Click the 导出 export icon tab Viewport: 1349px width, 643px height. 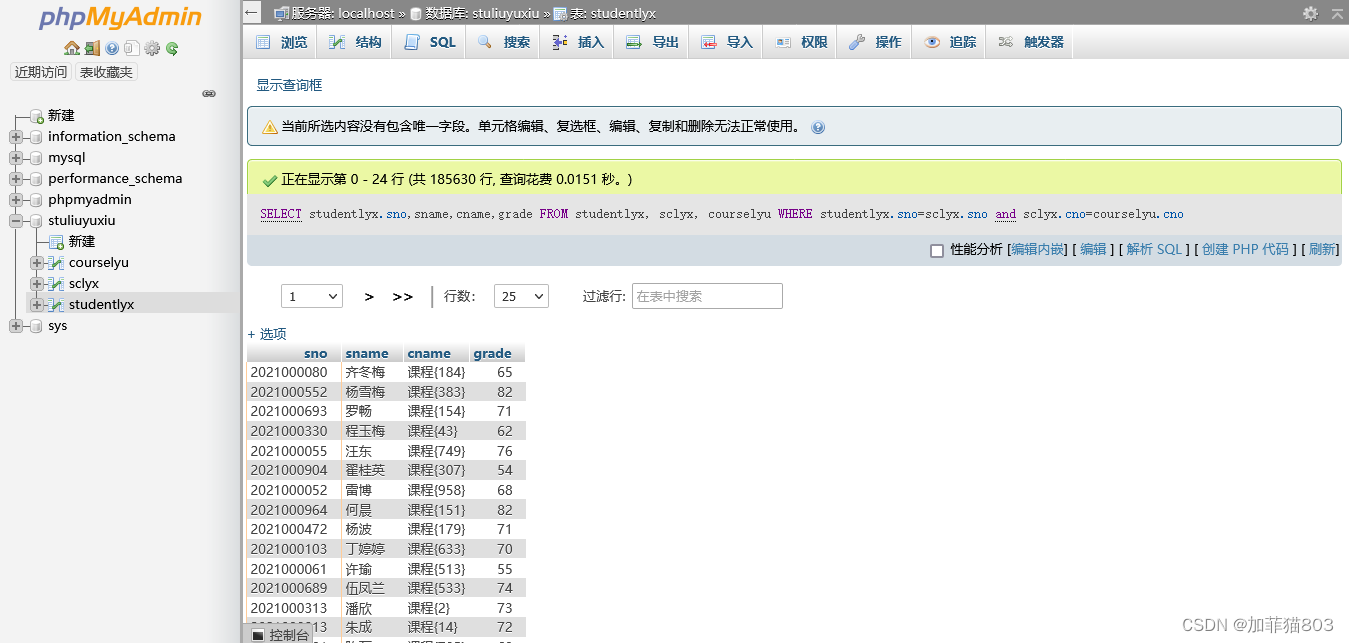[x=650, y=41]
